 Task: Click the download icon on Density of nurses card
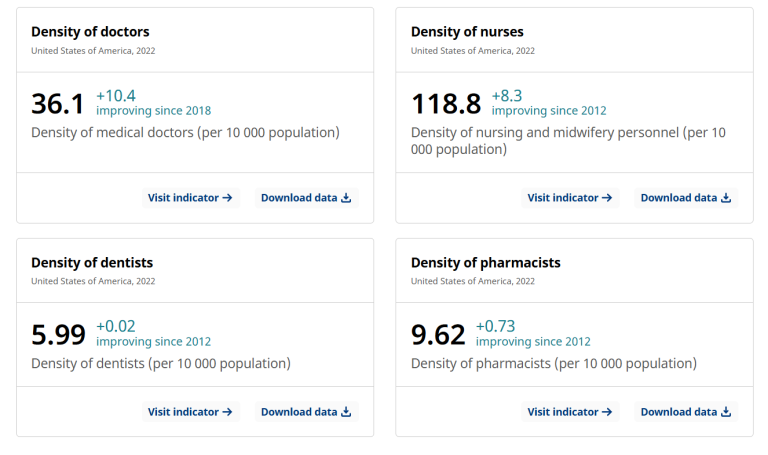pyautogui.click(x=726, y=198)
